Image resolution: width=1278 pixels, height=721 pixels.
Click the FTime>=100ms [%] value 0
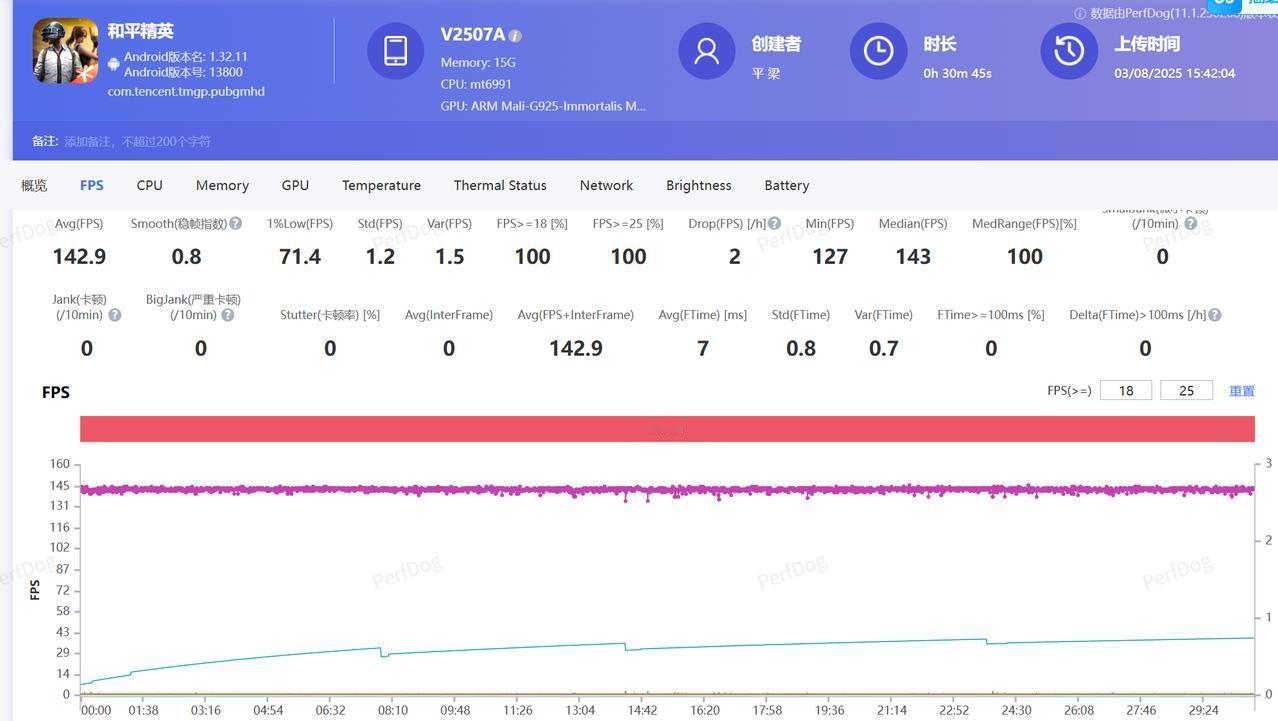991,348
